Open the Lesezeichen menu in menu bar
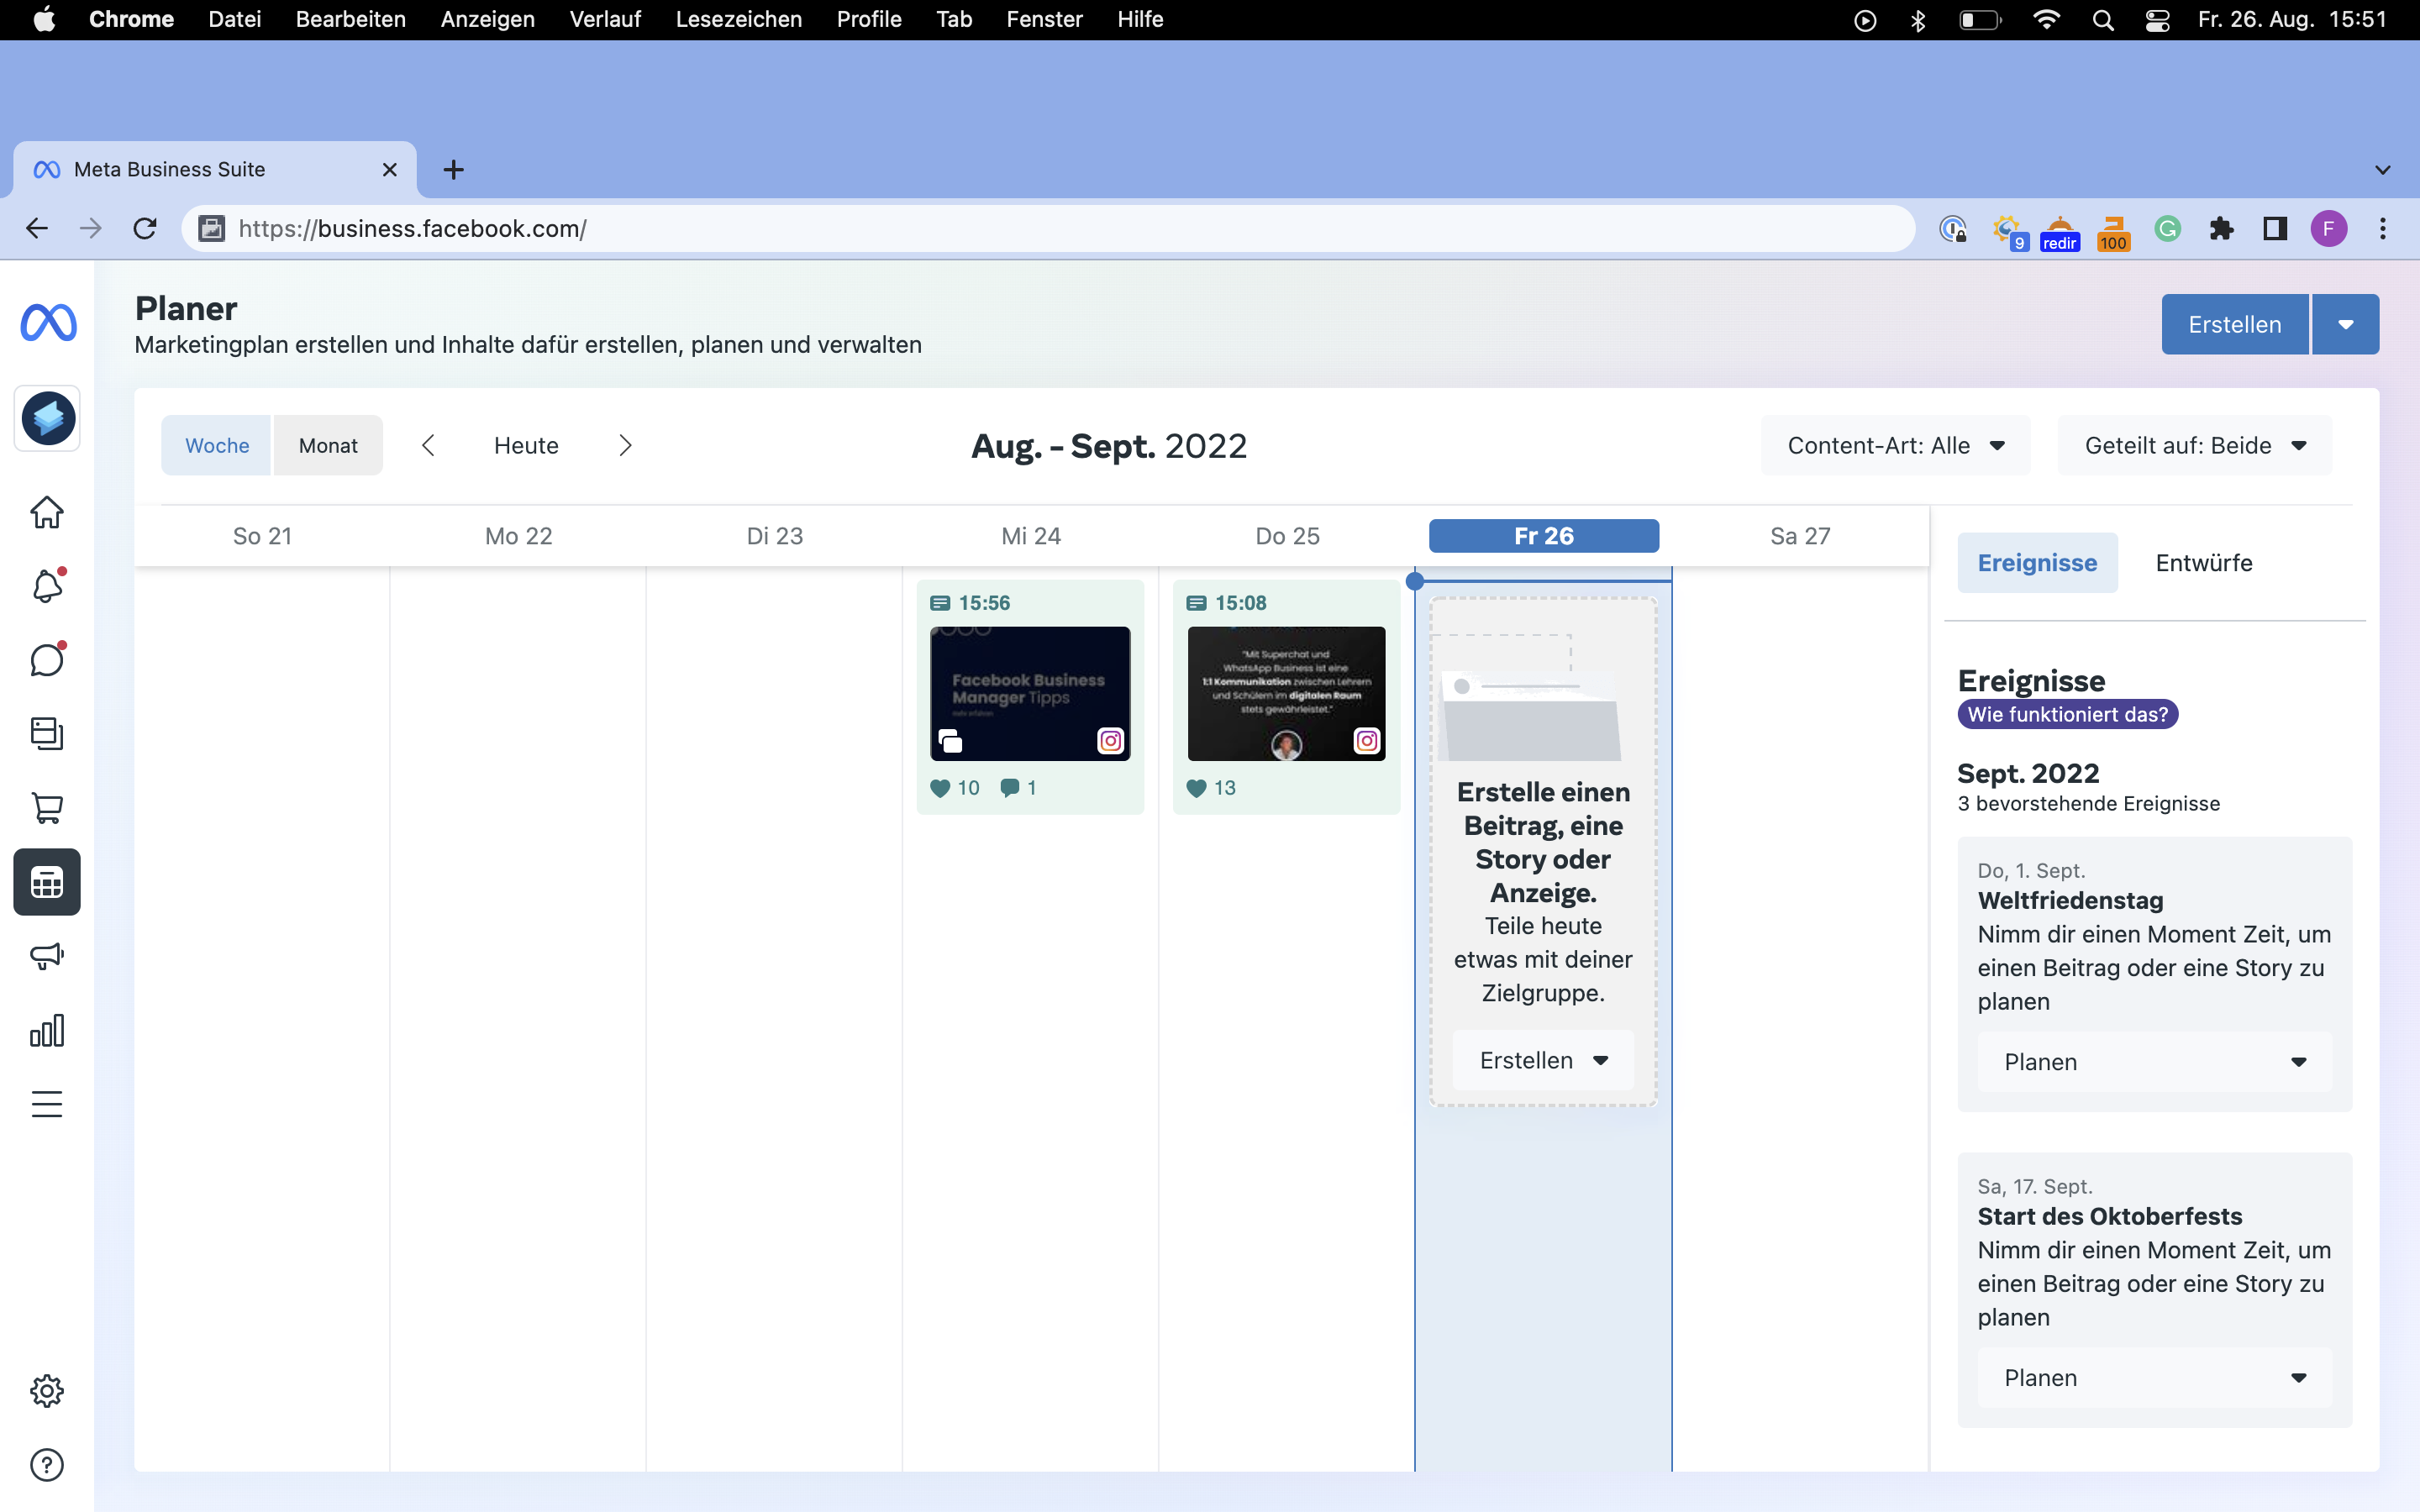The width and height of the screenshot is (2420, 1512). (738, 19)
